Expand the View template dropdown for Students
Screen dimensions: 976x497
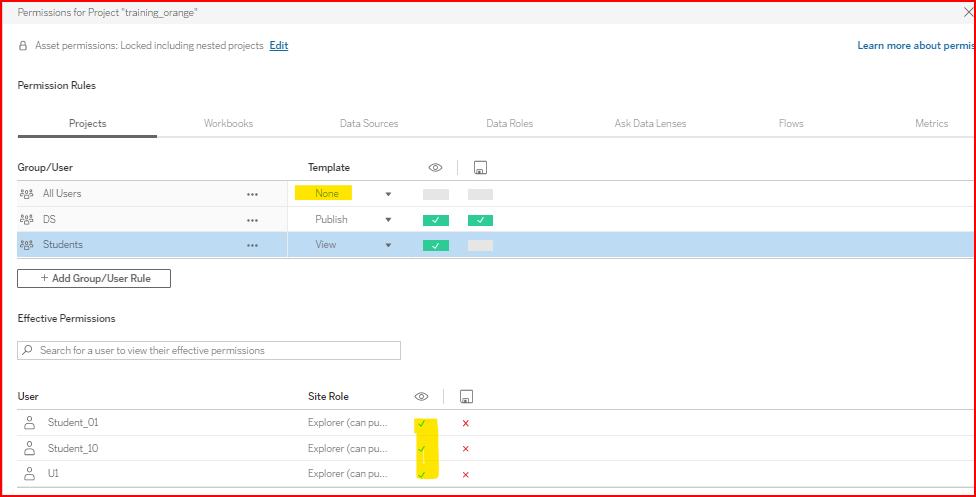[388, 245]
